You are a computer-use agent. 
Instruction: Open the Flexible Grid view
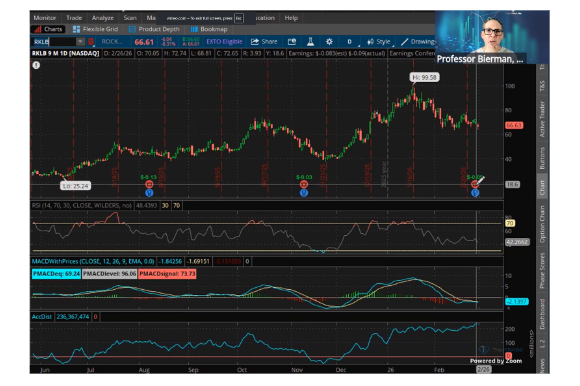pos(95,29)
